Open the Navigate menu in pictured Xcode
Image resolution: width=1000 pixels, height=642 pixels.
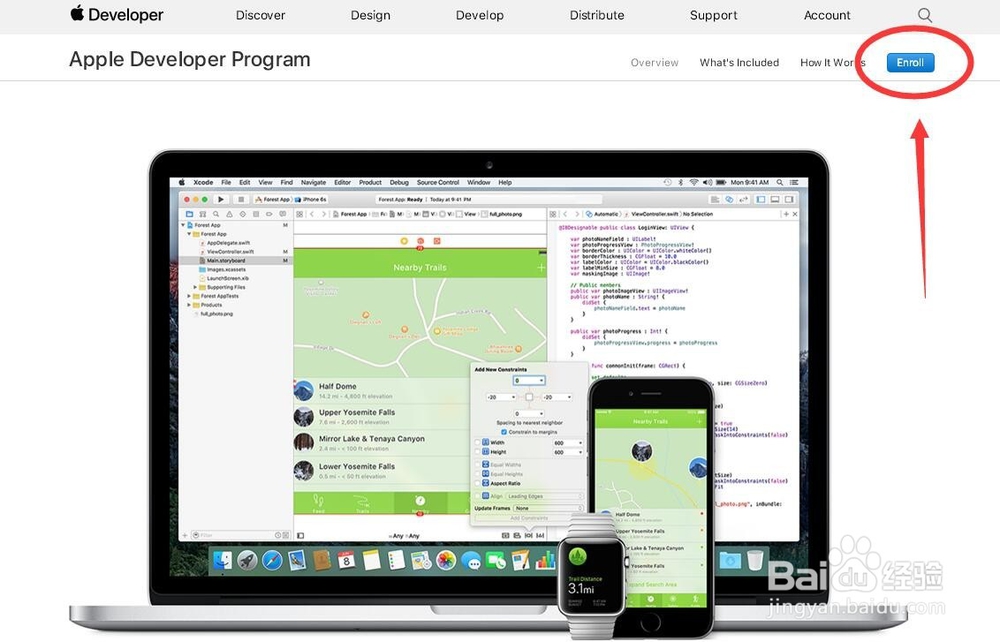point(313,182)
